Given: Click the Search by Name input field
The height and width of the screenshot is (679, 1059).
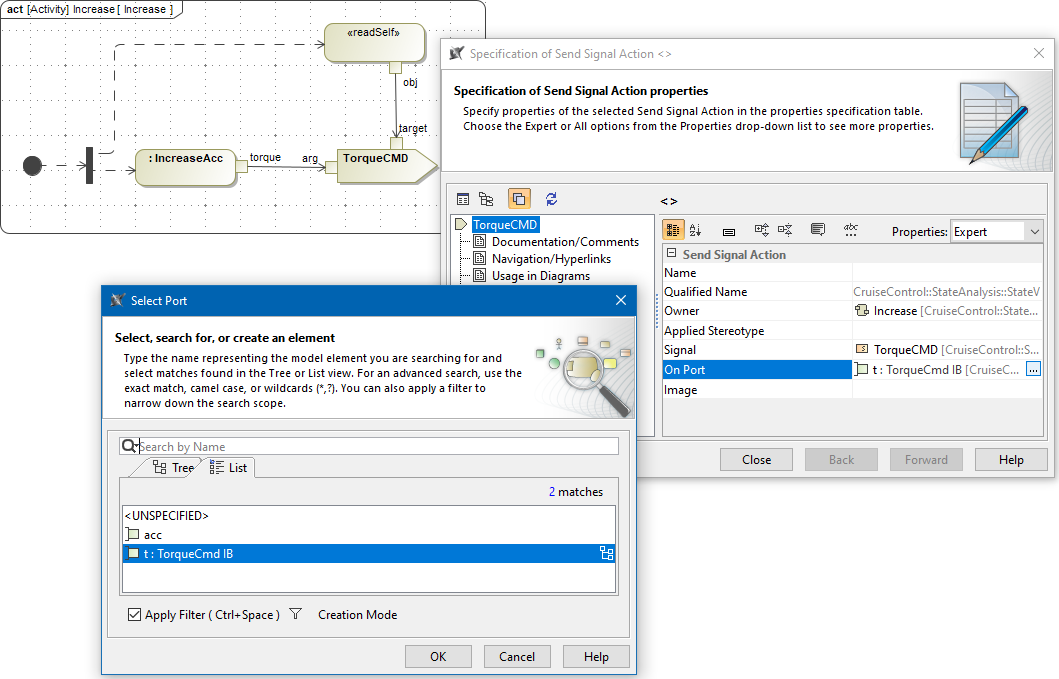Looking at the screenshot, I should tap(375, 446).
